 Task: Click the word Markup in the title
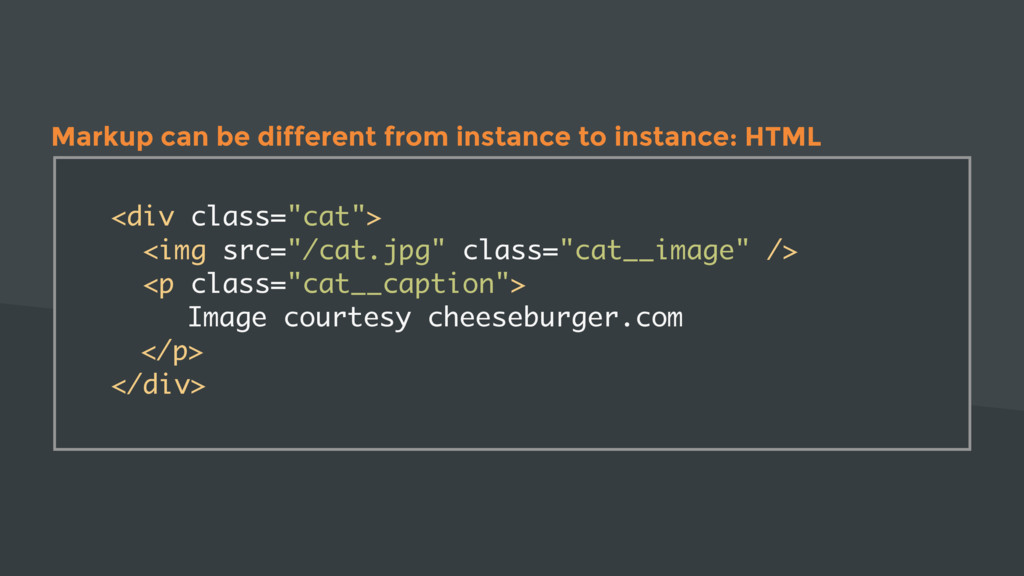click(x=103, y=137)
